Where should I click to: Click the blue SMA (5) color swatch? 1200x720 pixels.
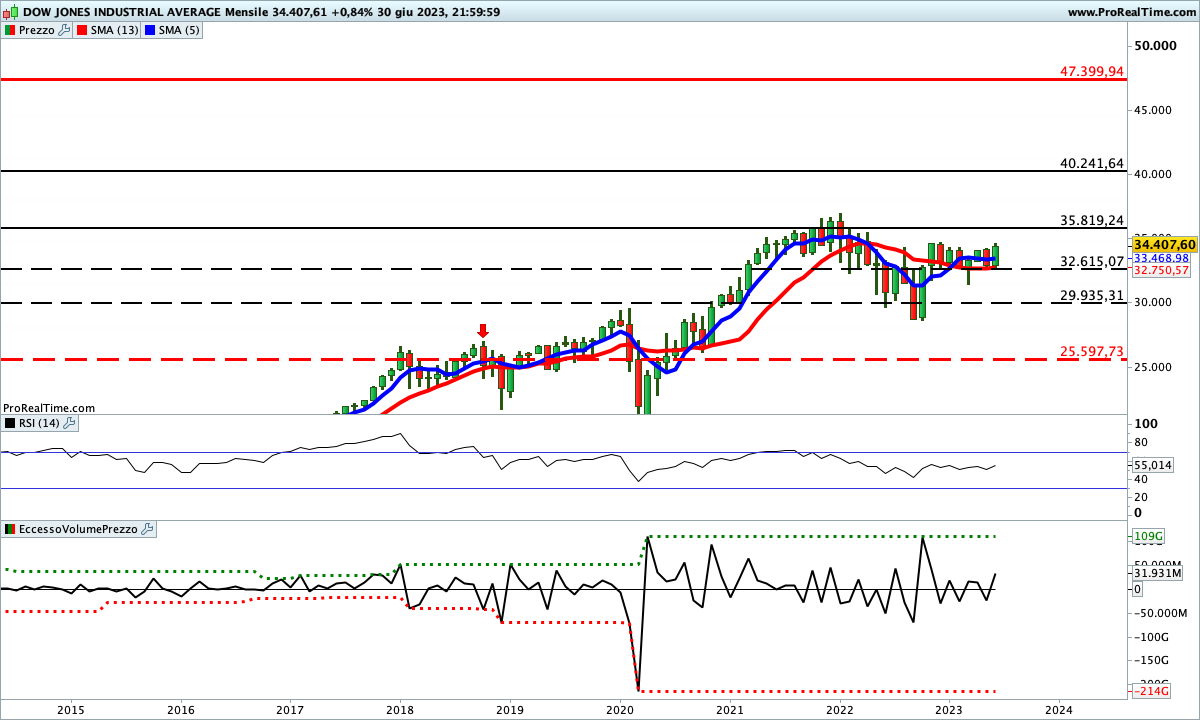coord(150,30)
